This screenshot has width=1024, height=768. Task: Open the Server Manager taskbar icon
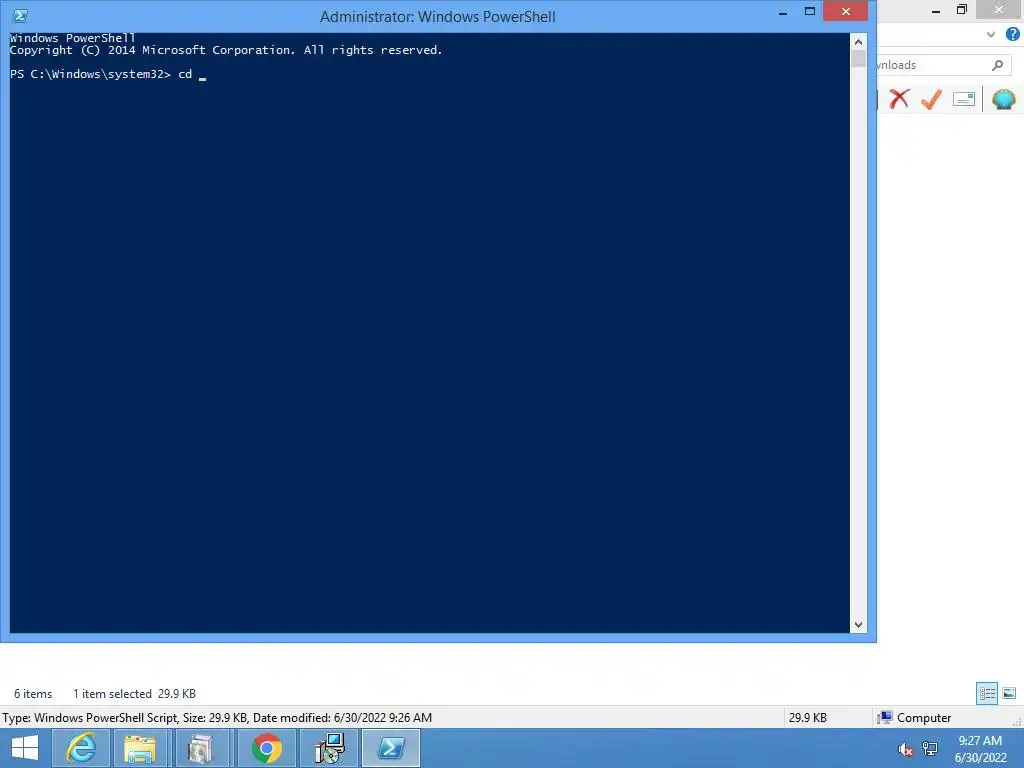[x=200, y=748]
